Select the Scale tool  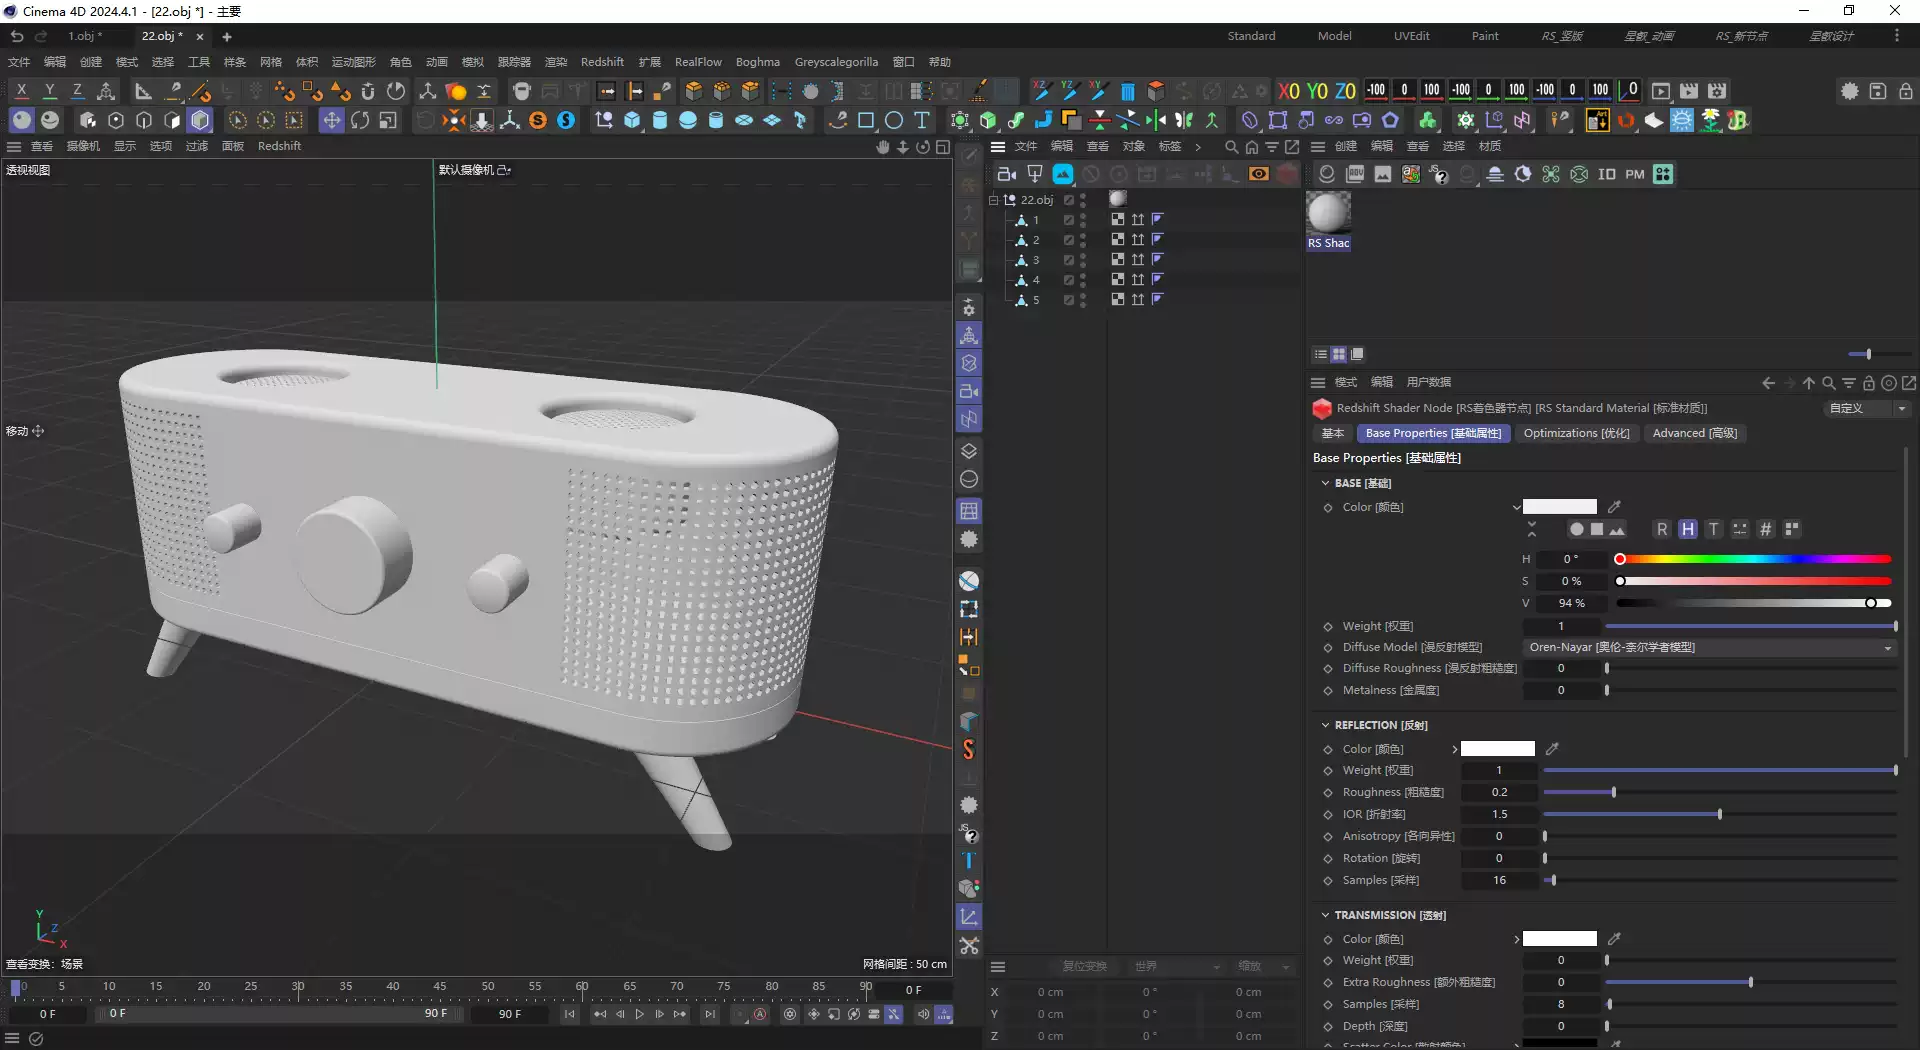tap(388, 120)
